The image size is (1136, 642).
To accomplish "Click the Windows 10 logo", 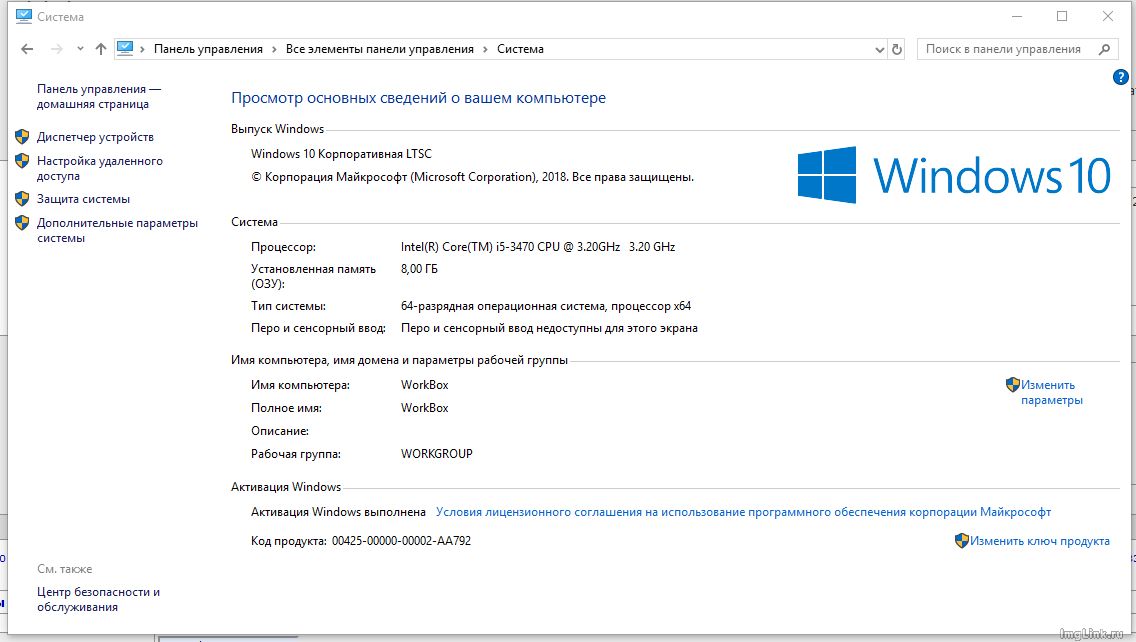I will [x=953, y=175].
